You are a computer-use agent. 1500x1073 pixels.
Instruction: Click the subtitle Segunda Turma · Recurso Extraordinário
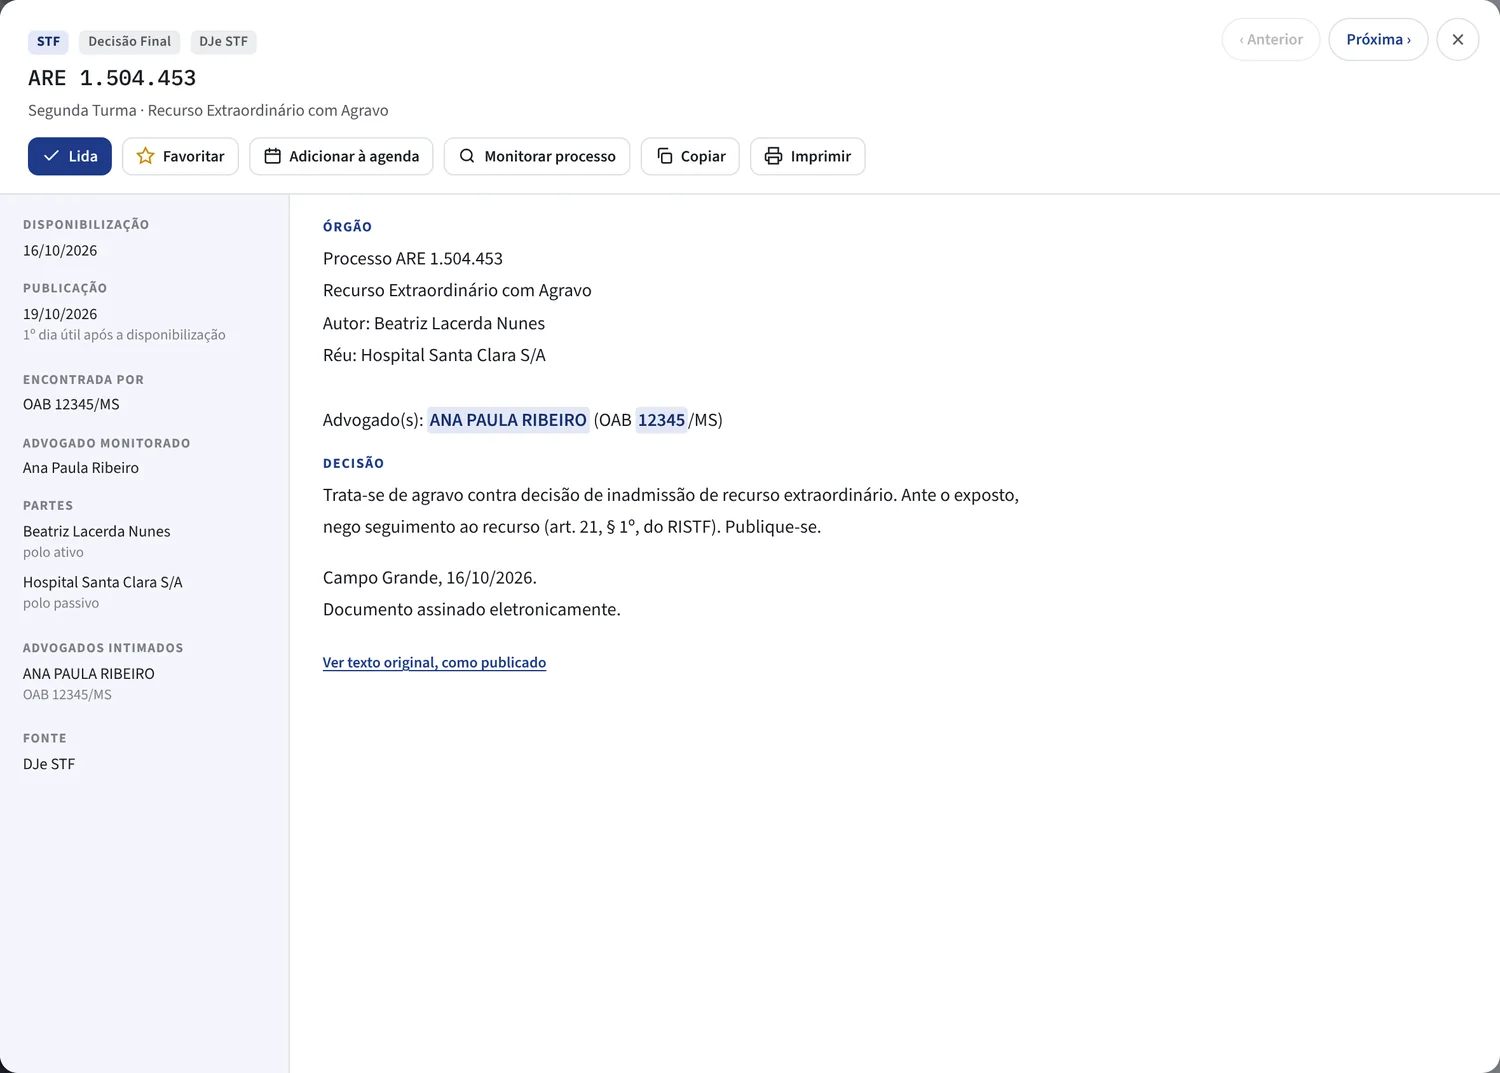(208, 110)
